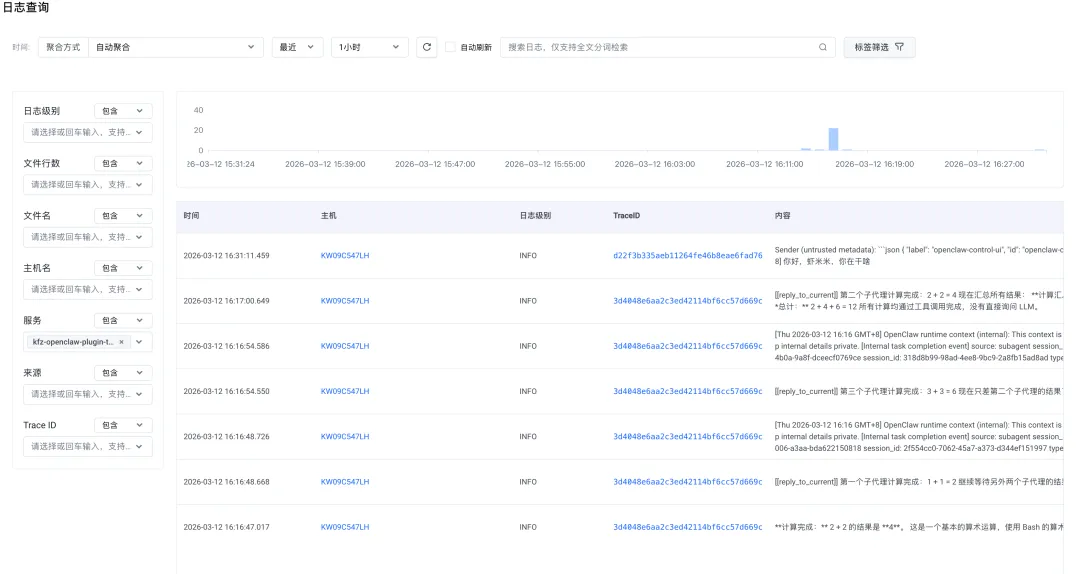Open the 日志级别 value select field
This screenshot has height=574, width=1080.
(87, 132)
